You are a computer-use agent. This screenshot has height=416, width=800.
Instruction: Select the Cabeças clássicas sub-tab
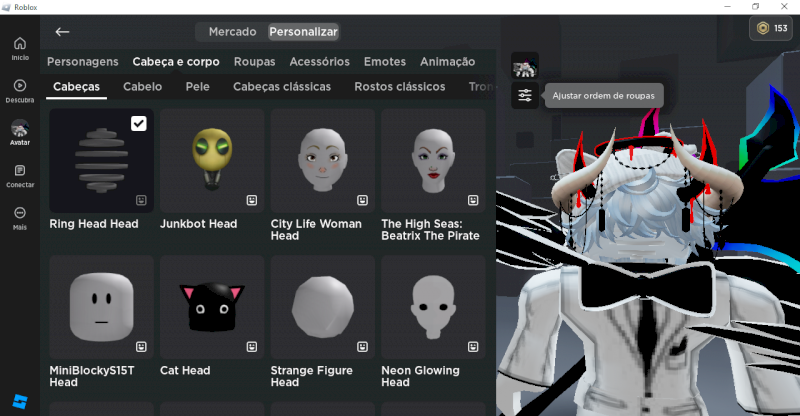click(282, 87)
